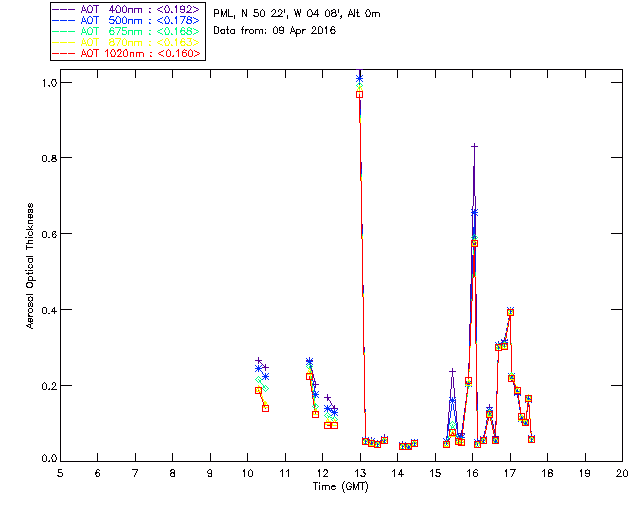Image resolution: width=640 pixels, height=512 pixels.
Task: Click the PML station location header text
Action: [297, 13]
